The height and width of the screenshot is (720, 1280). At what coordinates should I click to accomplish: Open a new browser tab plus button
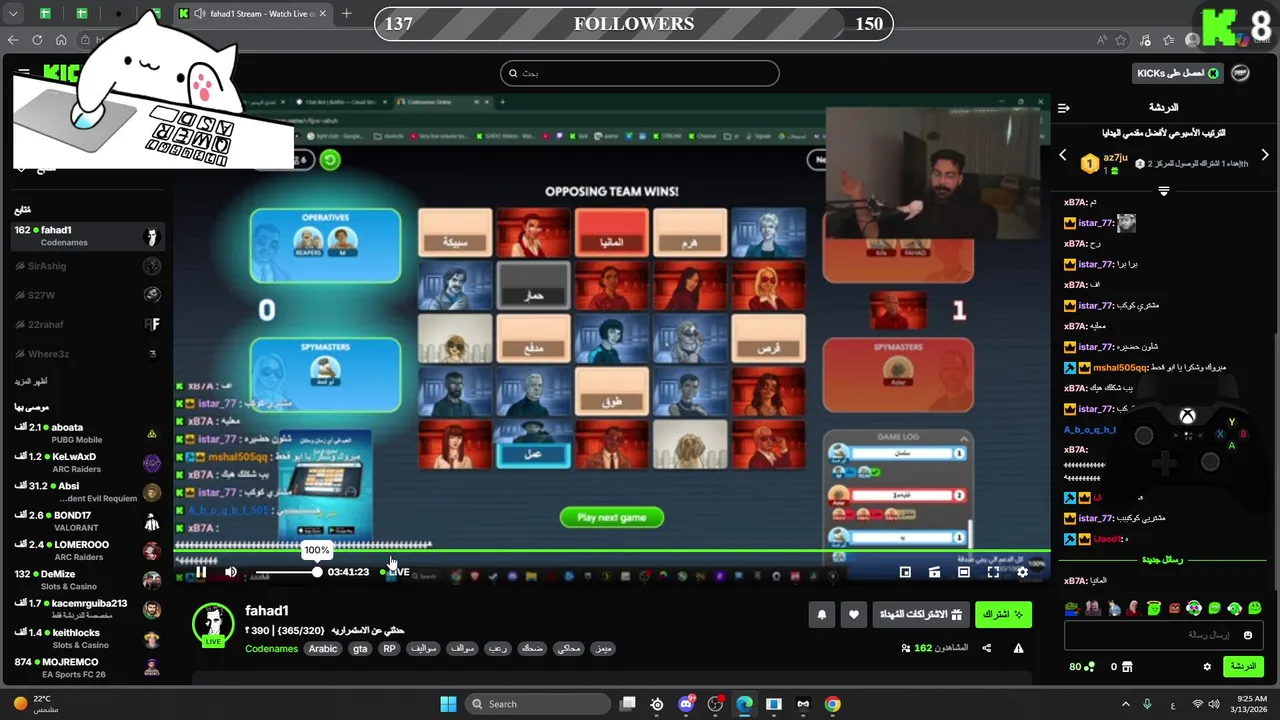[347, 14]
